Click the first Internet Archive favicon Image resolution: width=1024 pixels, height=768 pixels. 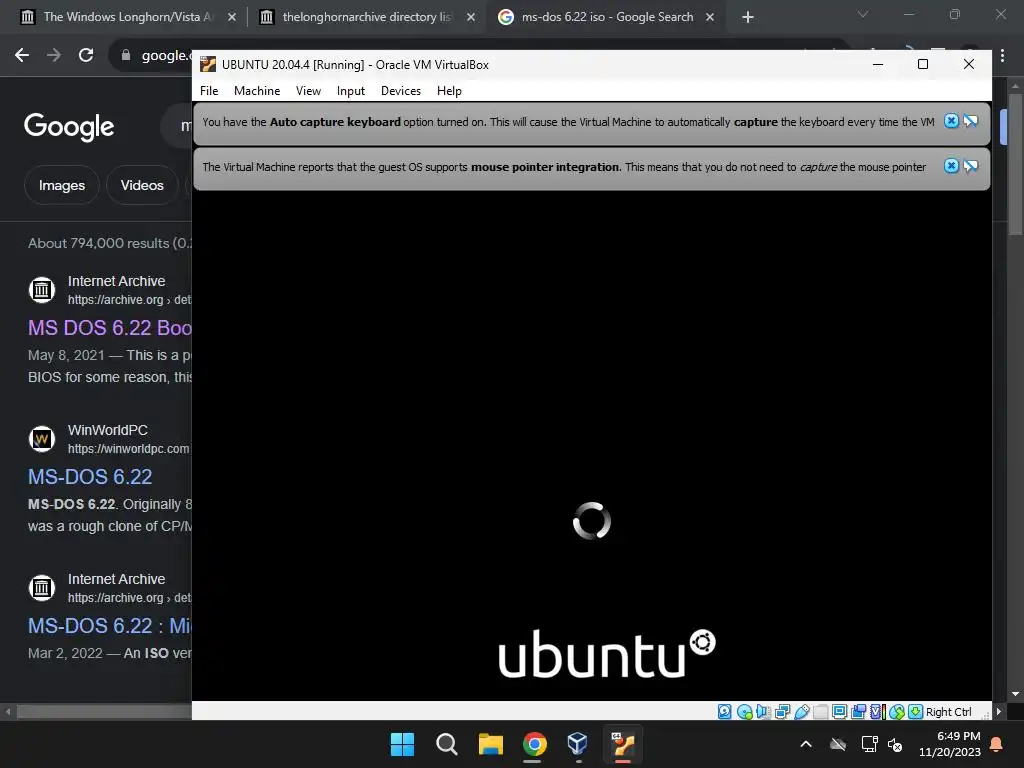[42, 289]
